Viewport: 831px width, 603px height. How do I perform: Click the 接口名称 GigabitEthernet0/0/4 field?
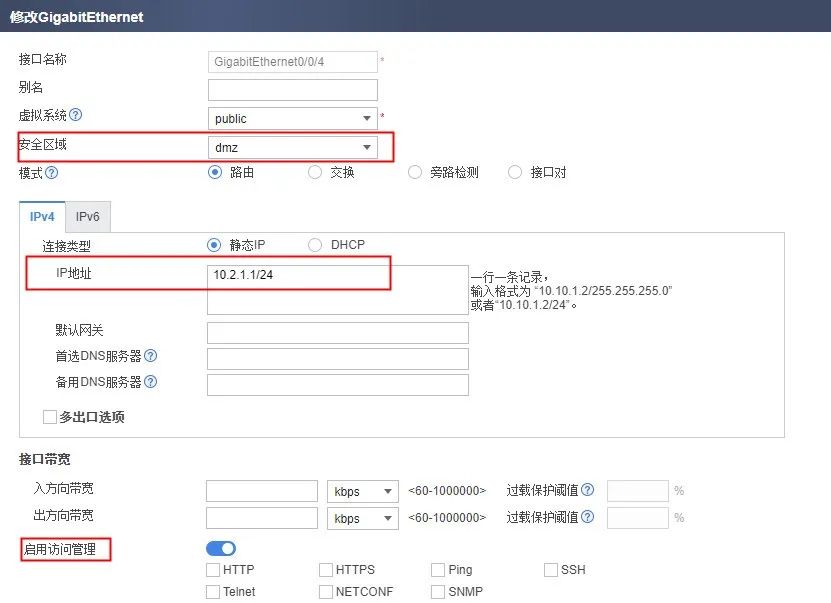click(x=293, y=61)
